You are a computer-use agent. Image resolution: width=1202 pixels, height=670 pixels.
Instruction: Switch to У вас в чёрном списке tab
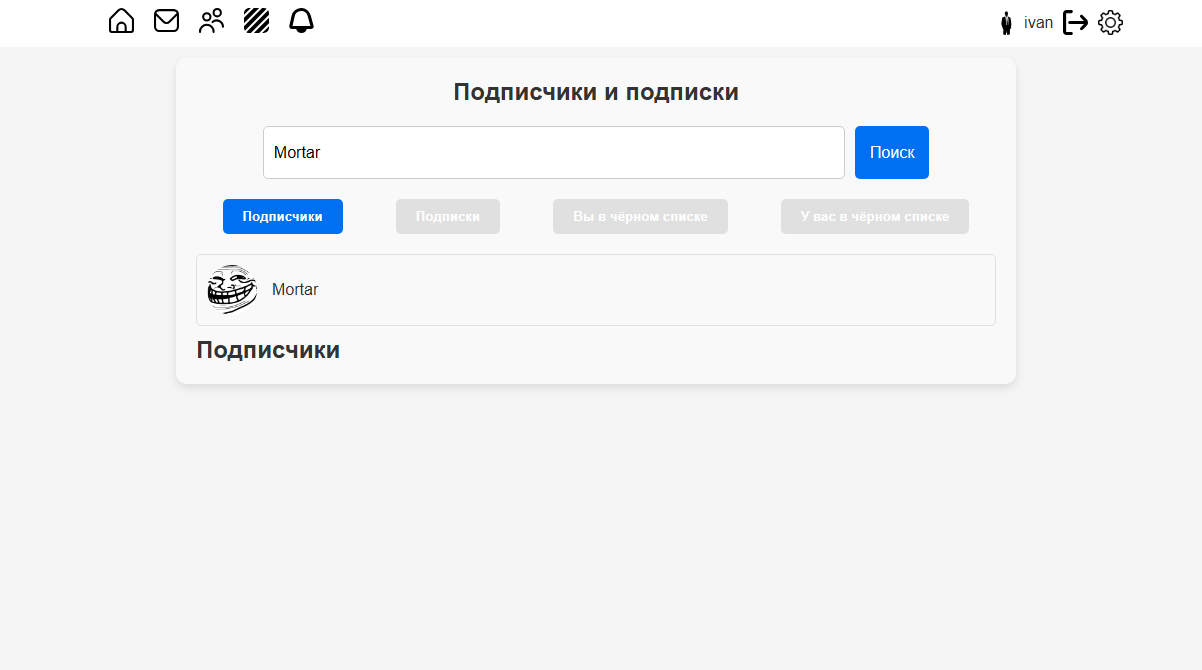click(875, 216)
